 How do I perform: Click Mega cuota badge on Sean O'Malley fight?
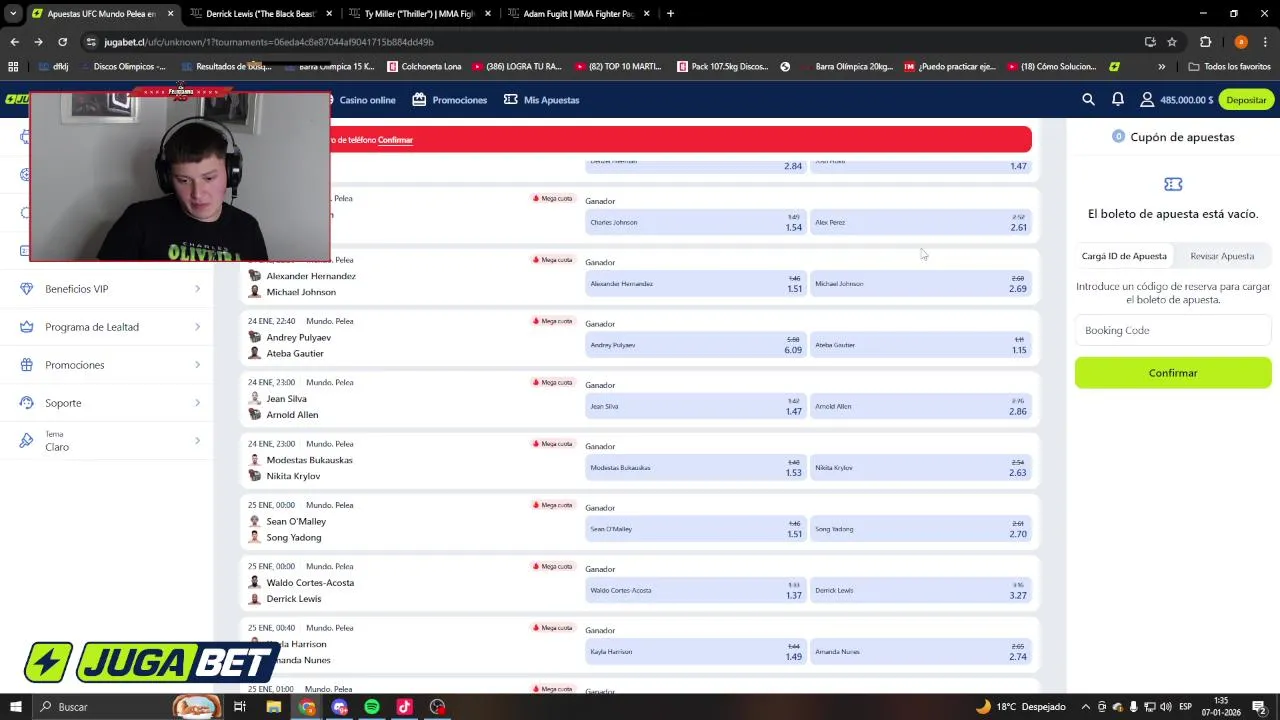pos(553,505)
